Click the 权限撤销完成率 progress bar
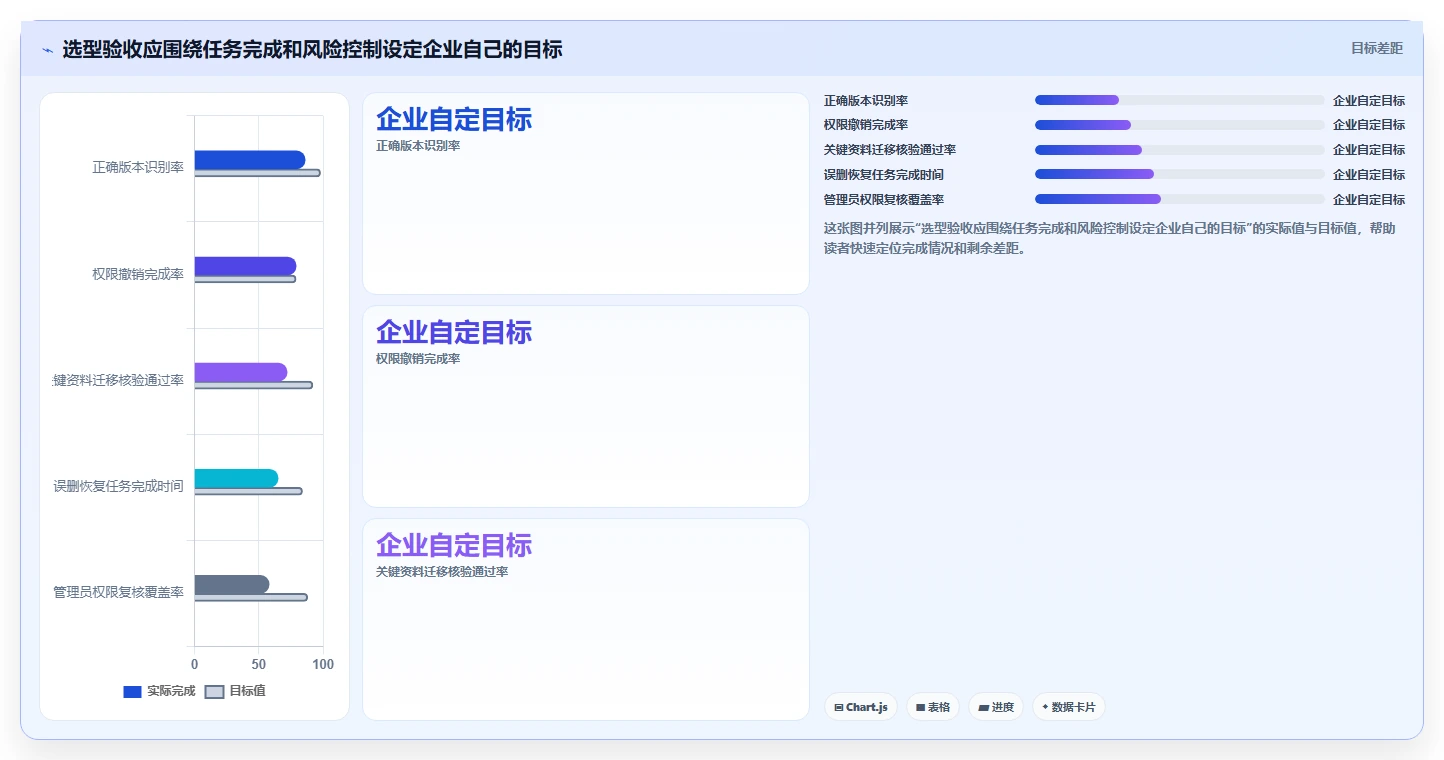The image size is (1444, 760). 1180,125
